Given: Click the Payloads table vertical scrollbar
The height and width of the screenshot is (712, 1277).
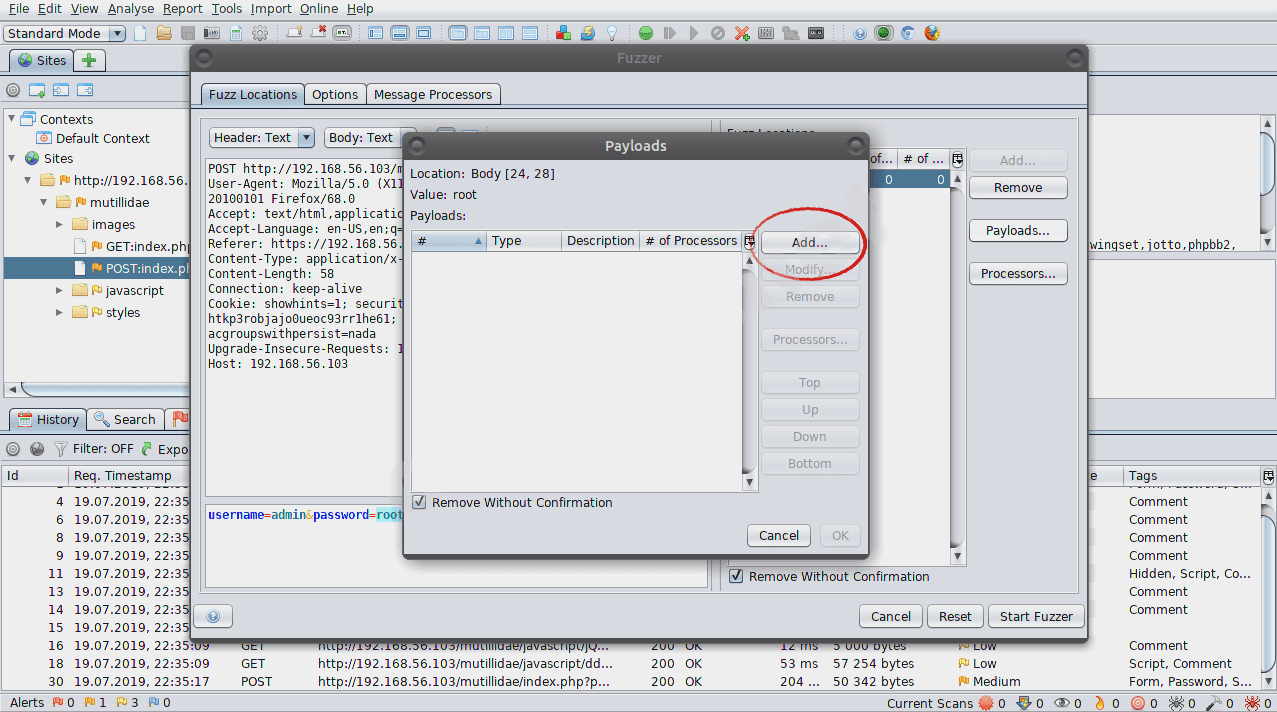Looking at the screenshot, I should tap(749, 370).
